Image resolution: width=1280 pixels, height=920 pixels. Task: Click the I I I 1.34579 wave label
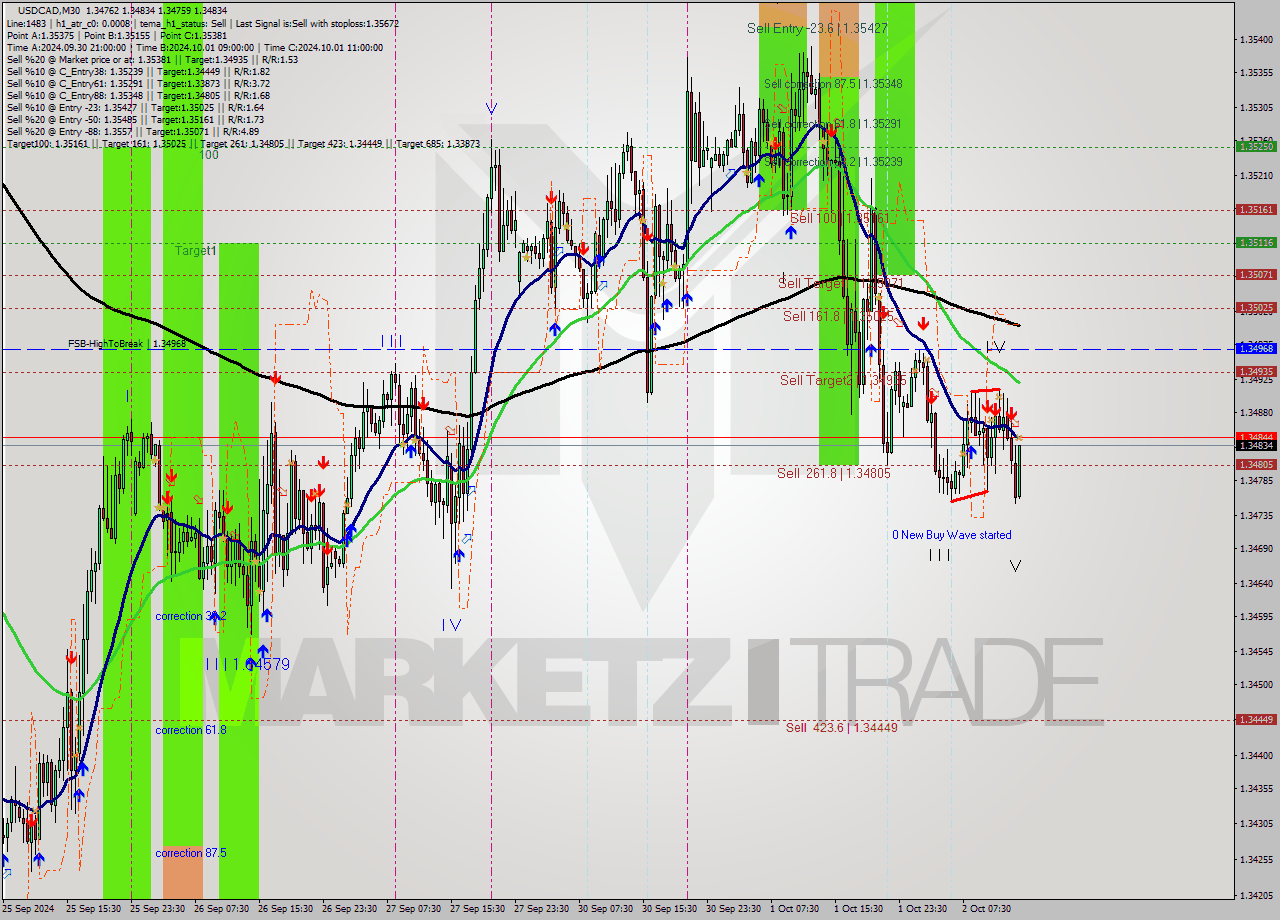point(247,664)
